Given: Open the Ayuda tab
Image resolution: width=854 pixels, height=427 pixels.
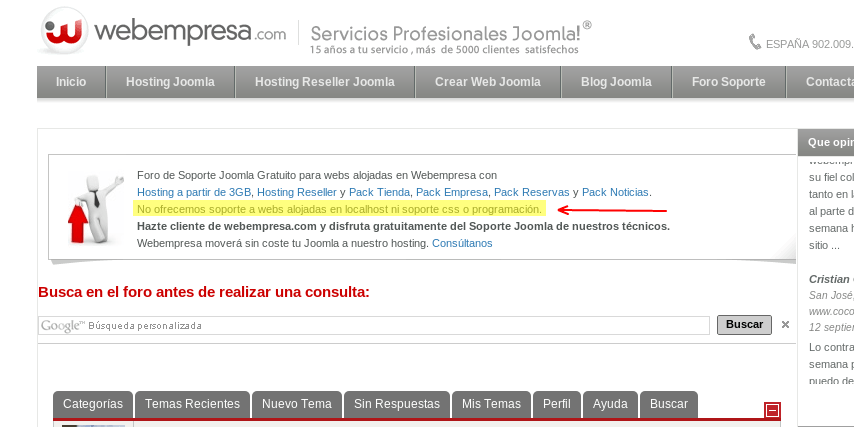Looking at the screenshot, I should 610,404.
